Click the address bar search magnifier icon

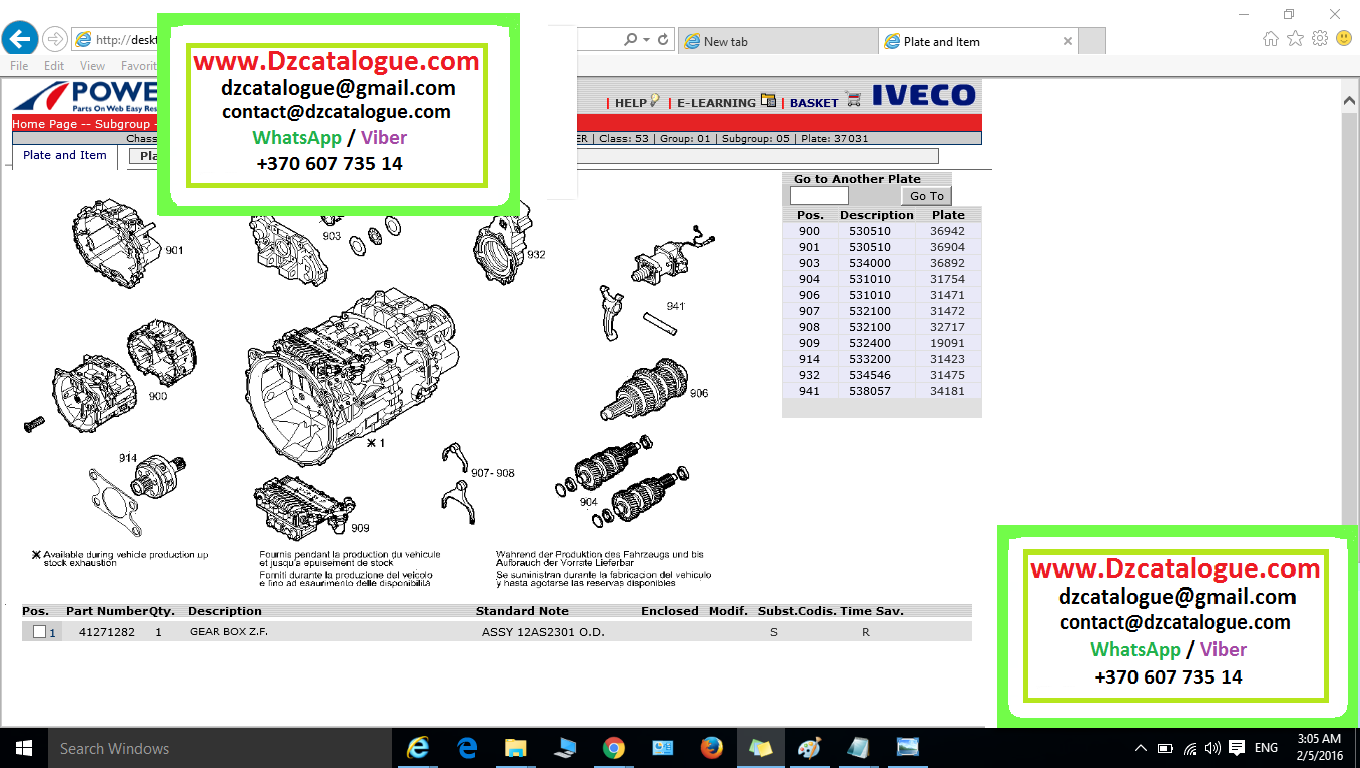click(x=630, y=40)
